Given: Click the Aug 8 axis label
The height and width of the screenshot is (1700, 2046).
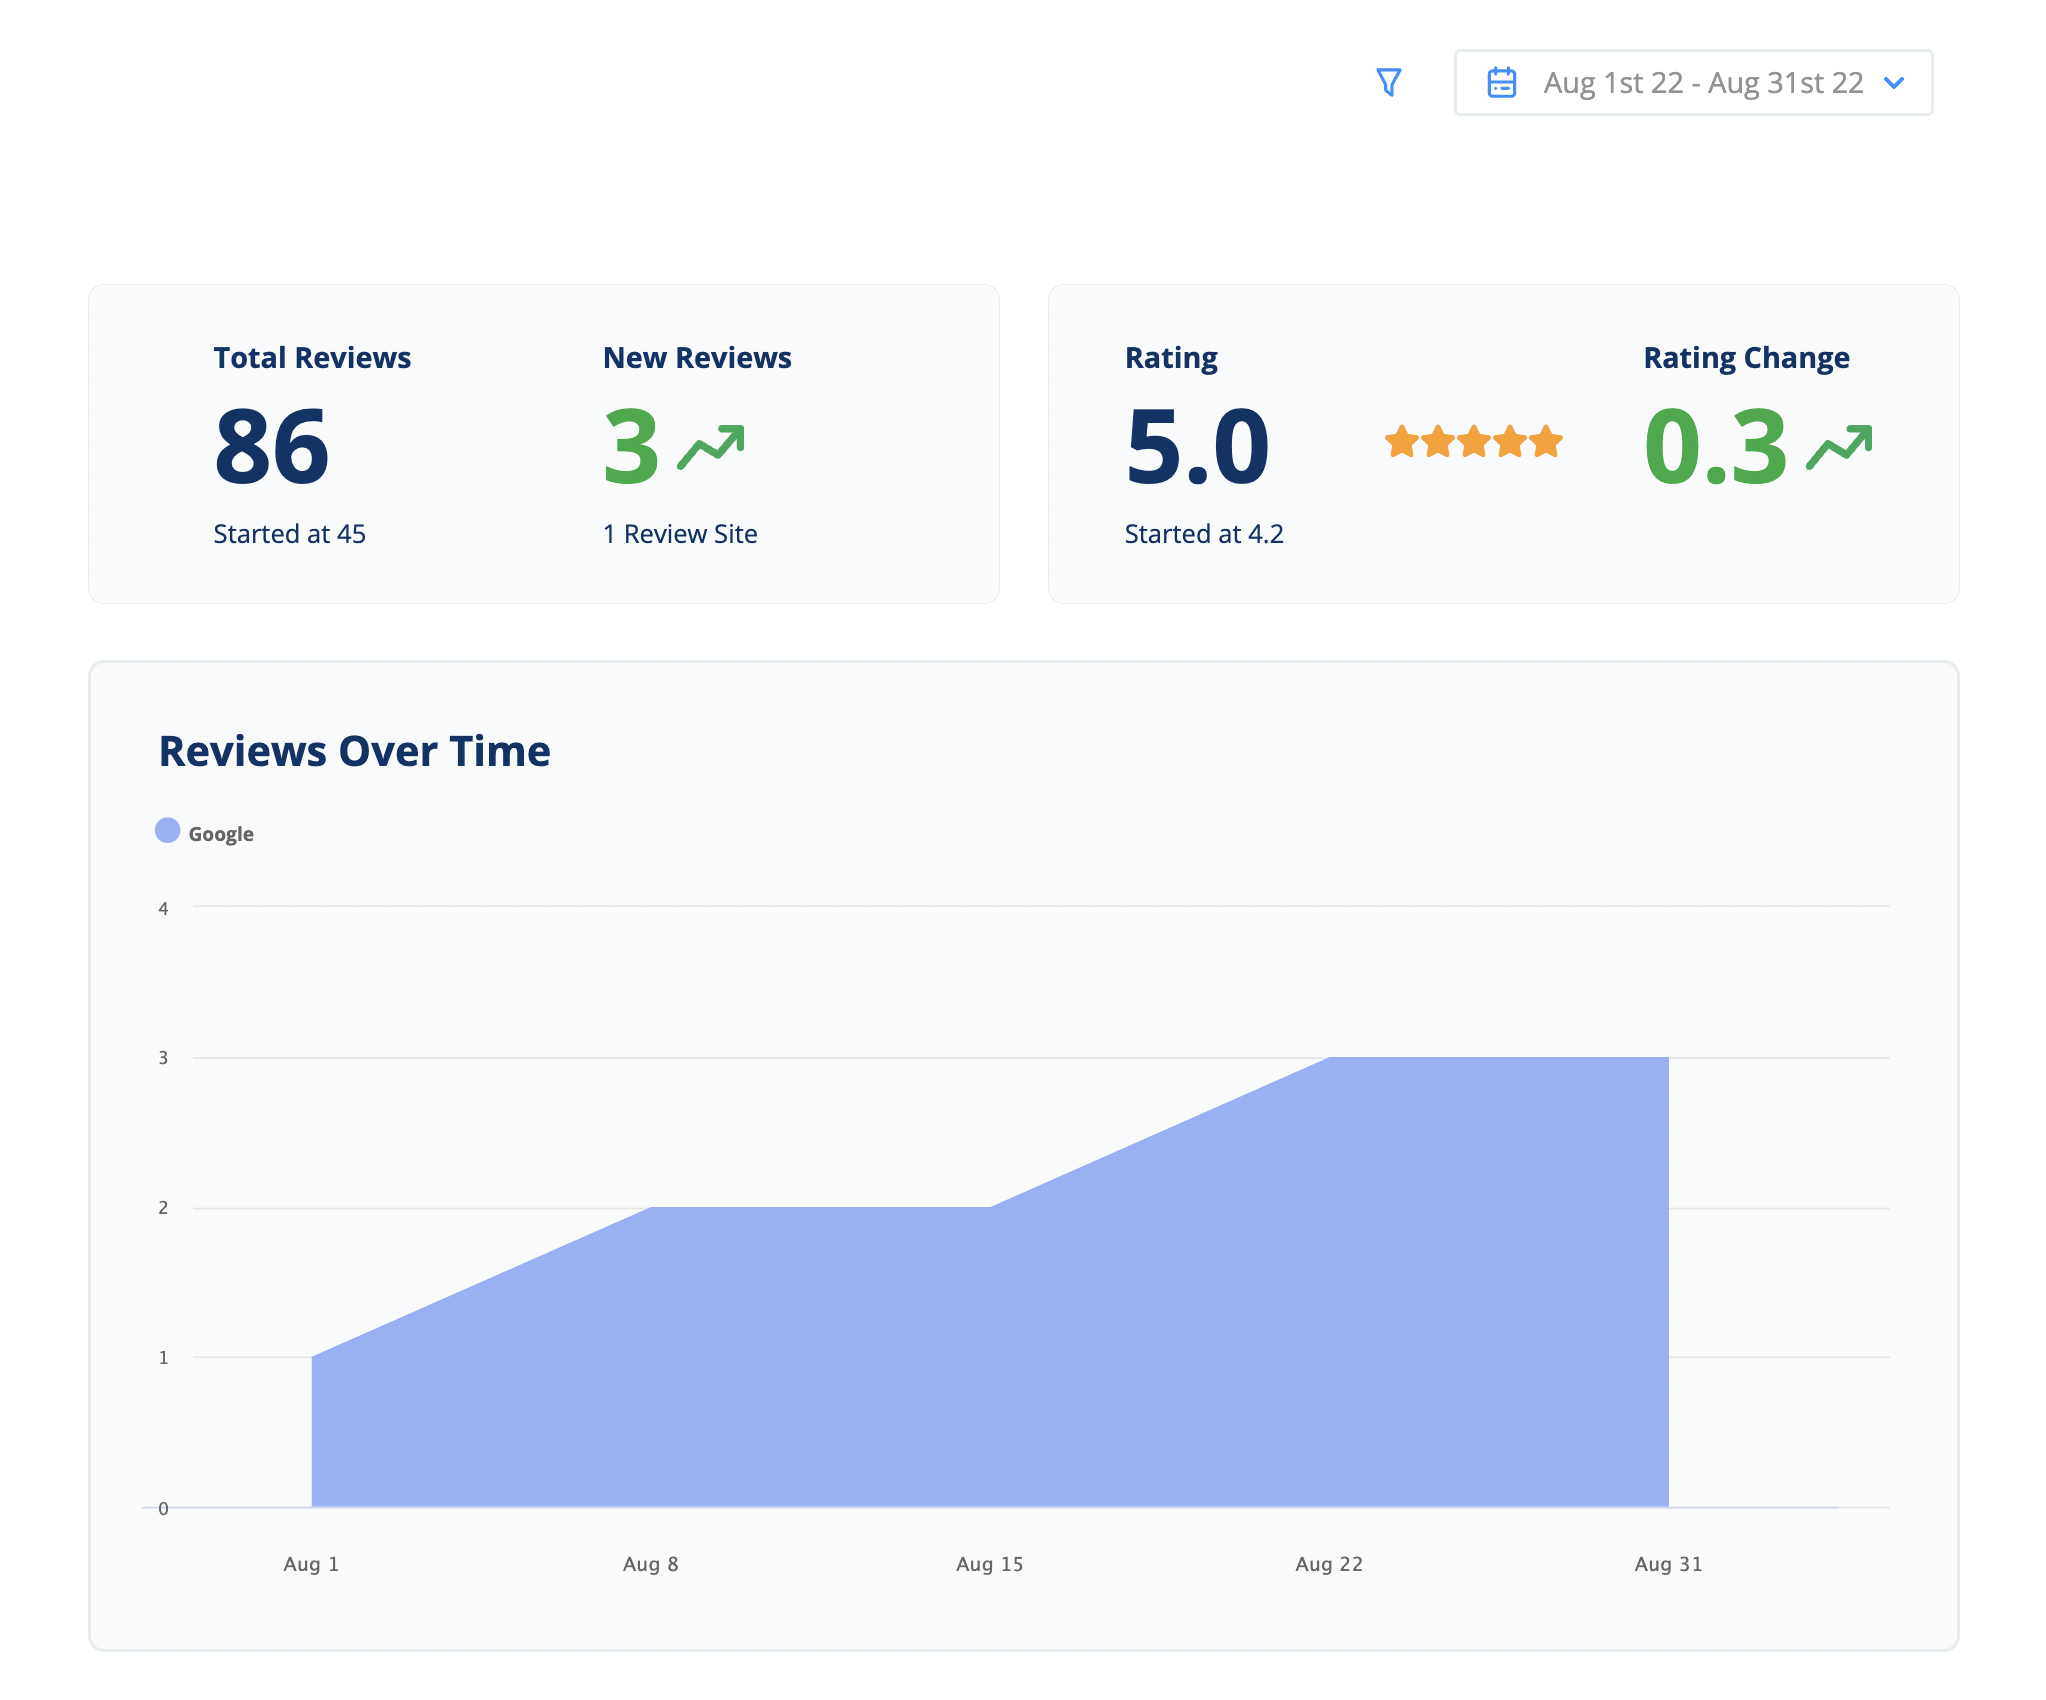Looking at the screenshot, I should coord(650,1564).
